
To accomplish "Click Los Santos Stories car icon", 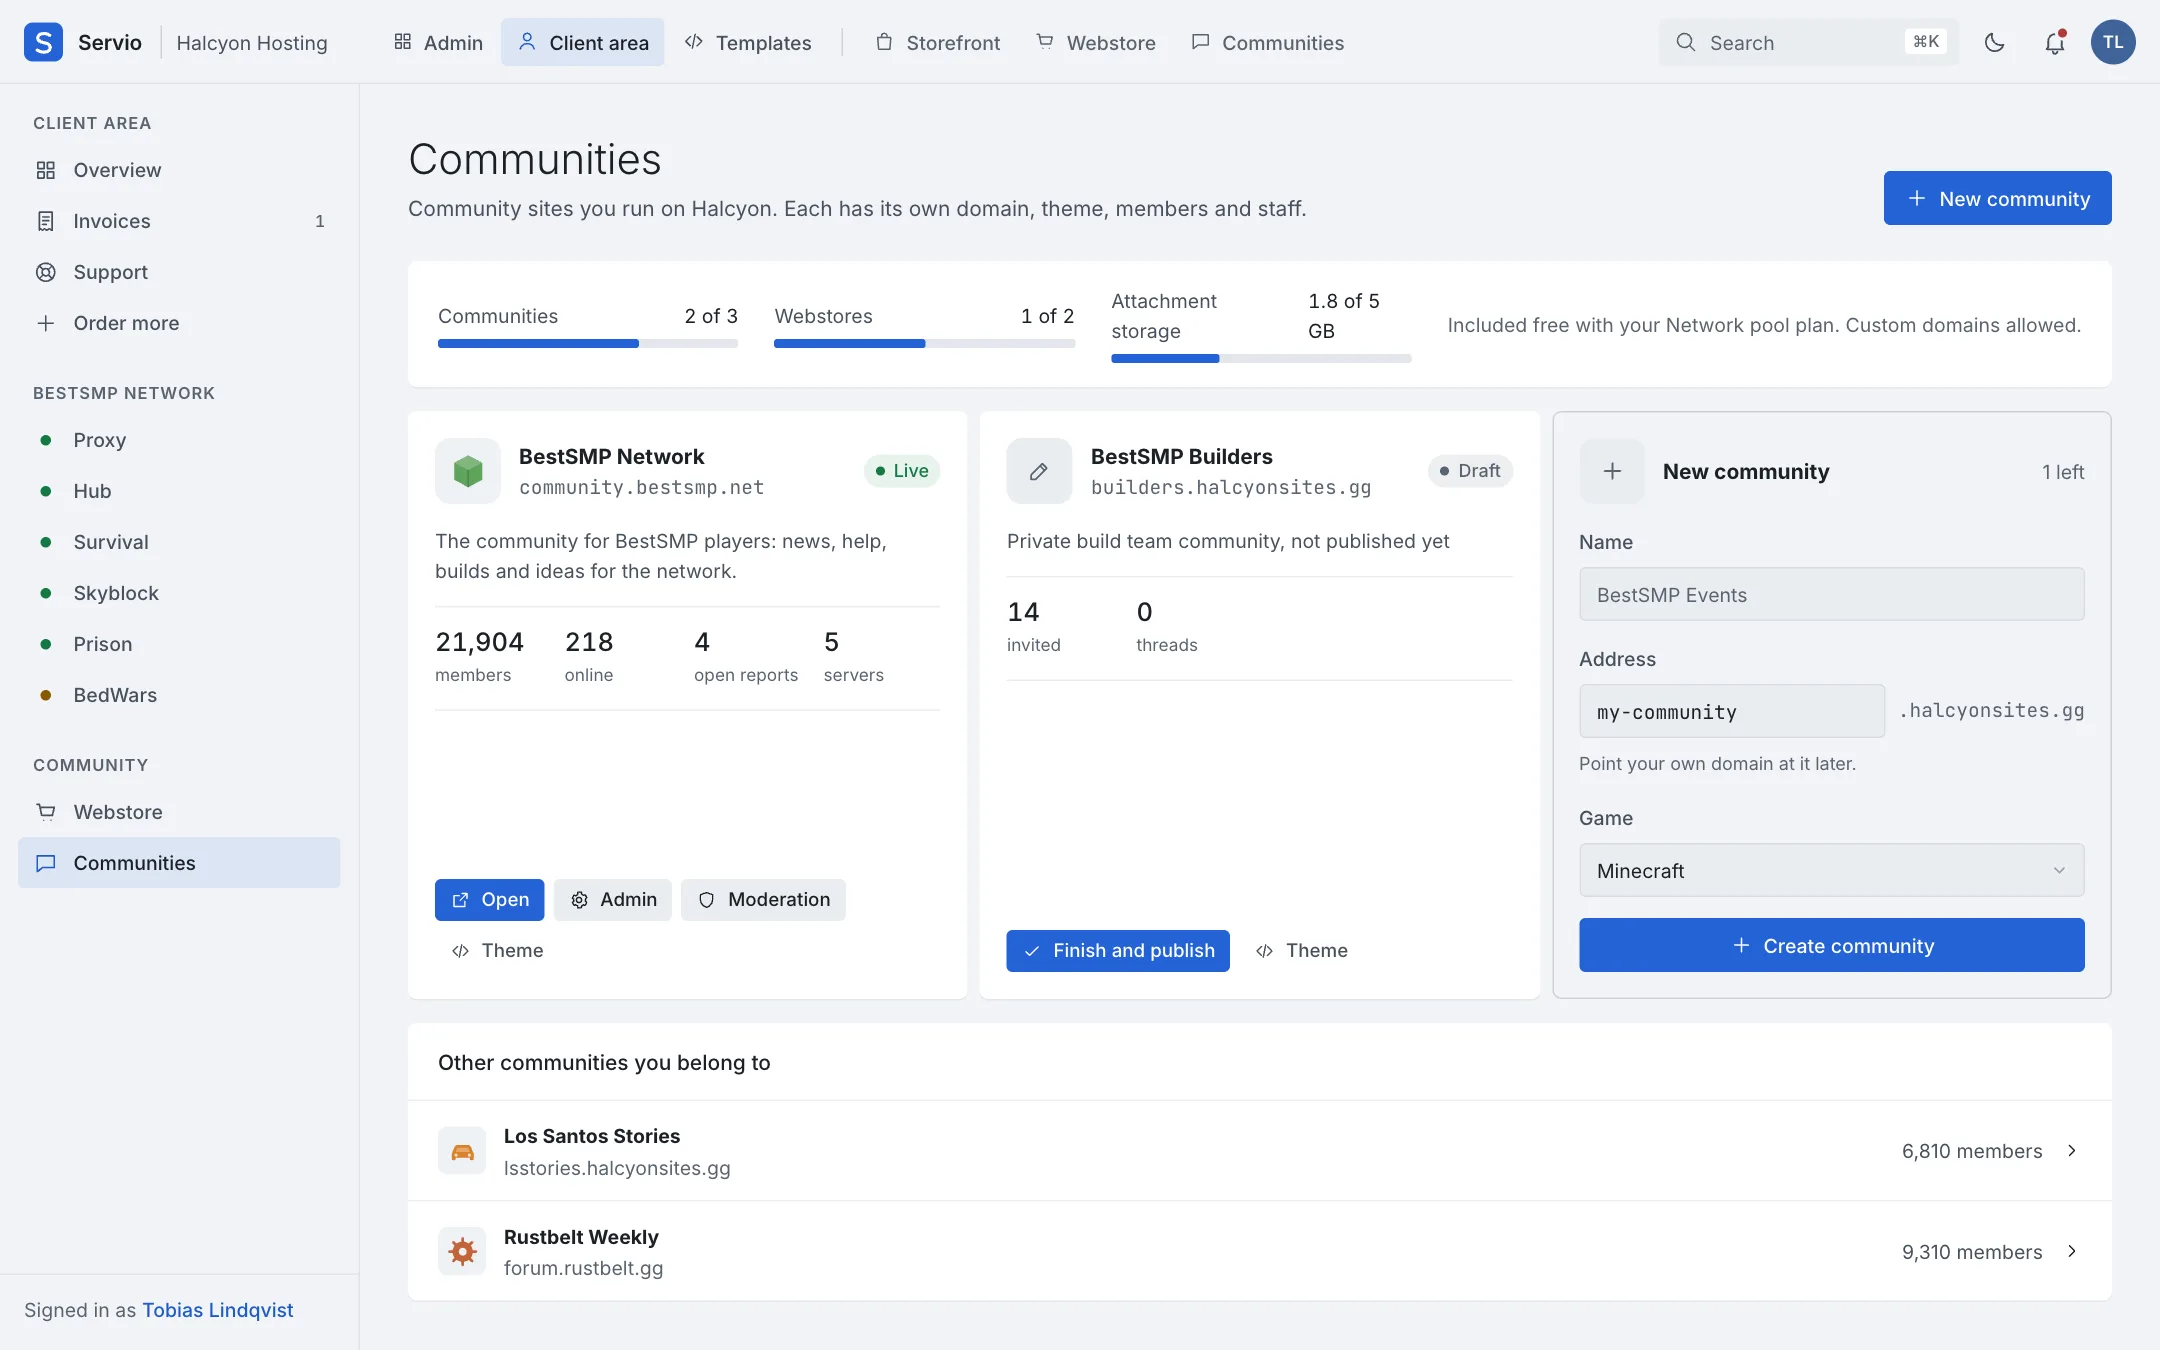I will click(462, 1151).
